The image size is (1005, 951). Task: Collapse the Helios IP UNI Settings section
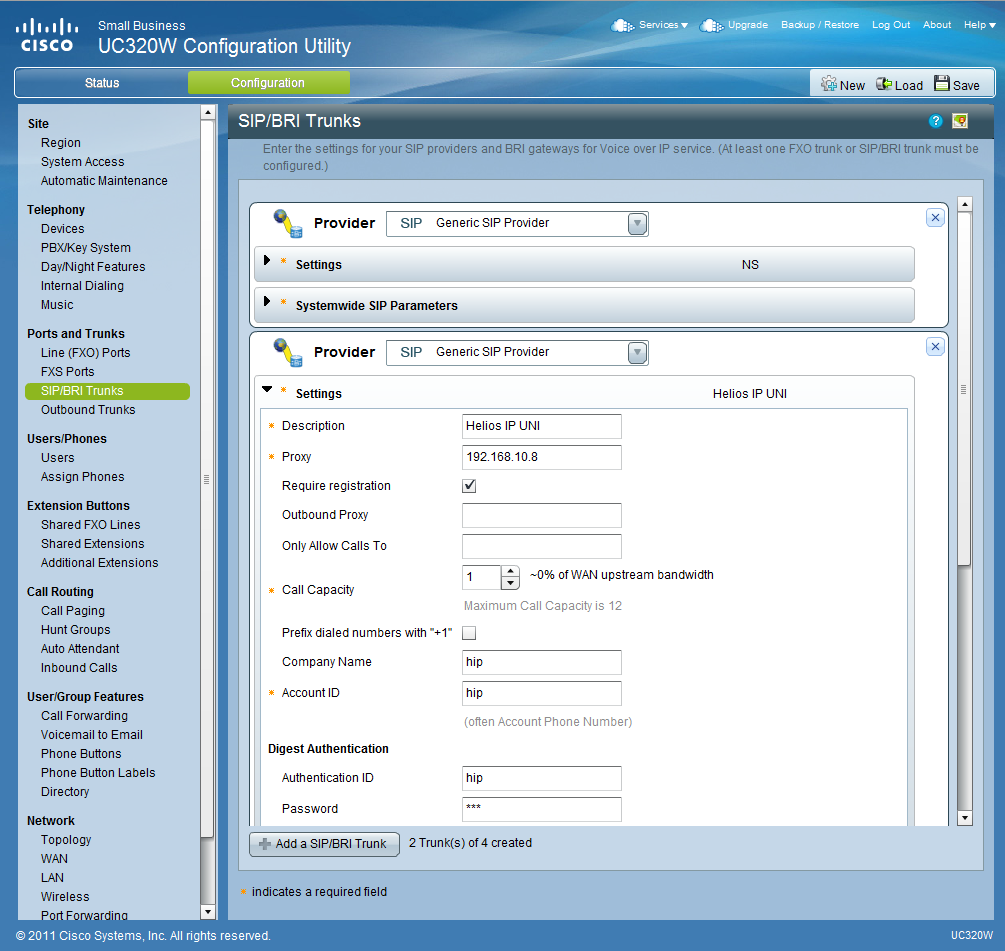pyautogui.click(x=267, y=390)
